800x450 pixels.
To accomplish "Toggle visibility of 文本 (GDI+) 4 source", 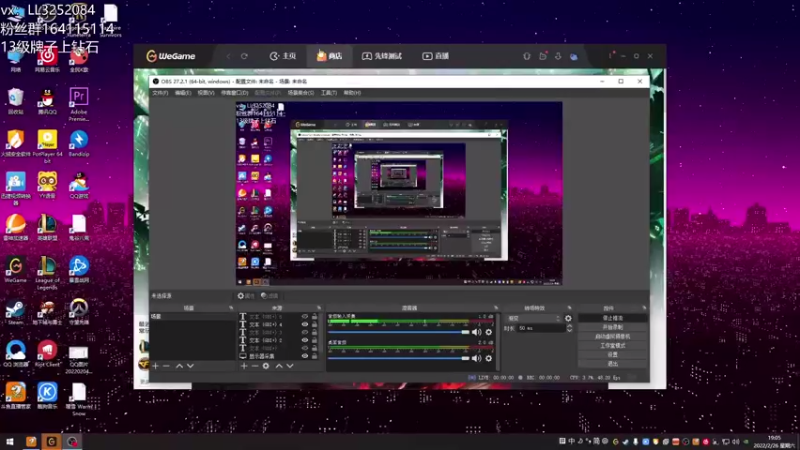I will click(305, 324).
